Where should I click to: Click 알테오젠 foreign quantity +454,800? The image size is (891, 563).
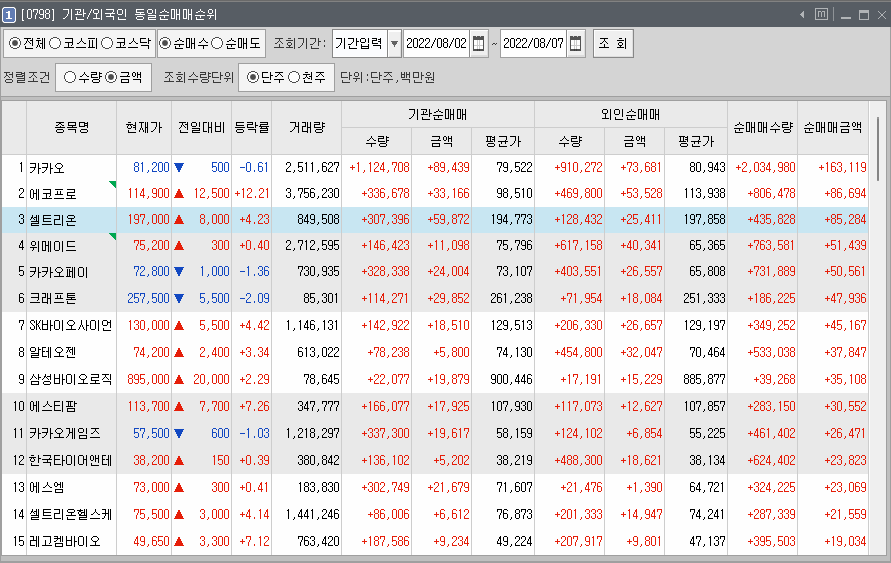pyautogui.click(x=578, y=352)
